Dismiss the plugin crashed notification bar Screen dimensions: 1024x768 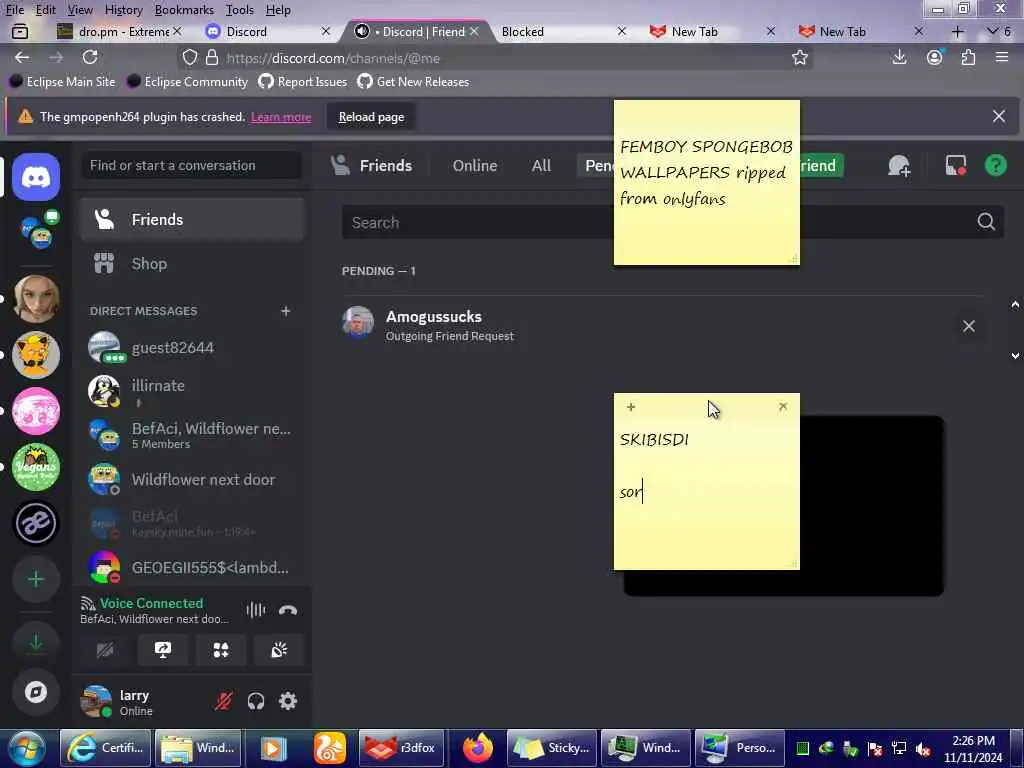(x=999, y=116)
